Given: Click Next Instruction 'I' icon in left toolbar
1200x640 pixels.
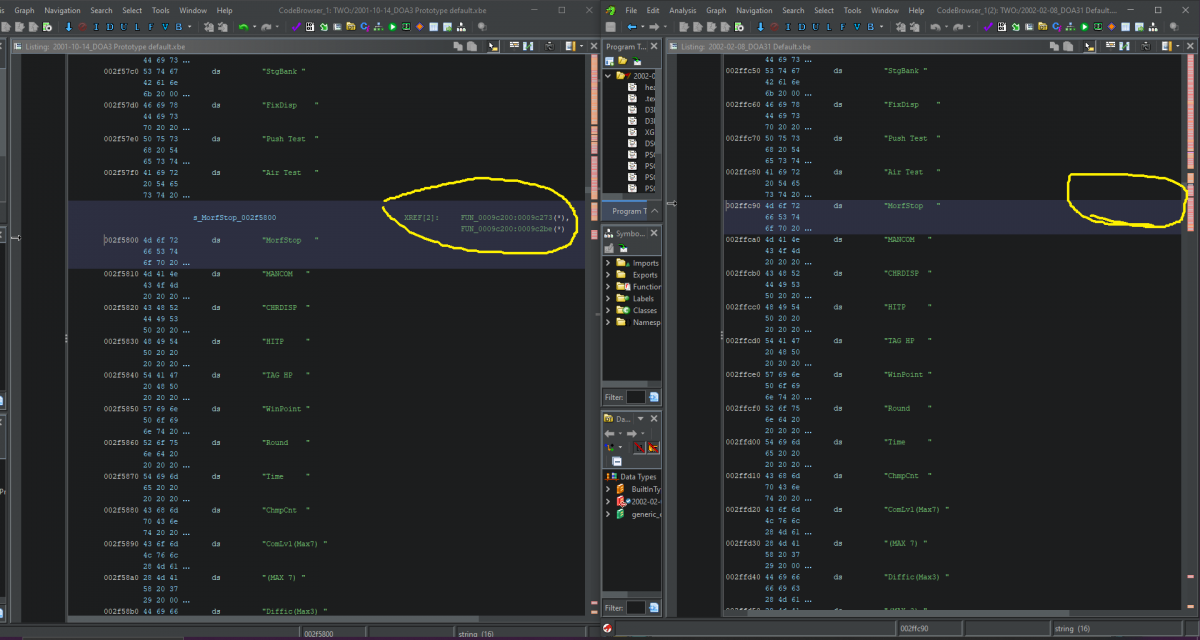Looking at the screenshot, I should pyautogui.click(x=96, y=26).
